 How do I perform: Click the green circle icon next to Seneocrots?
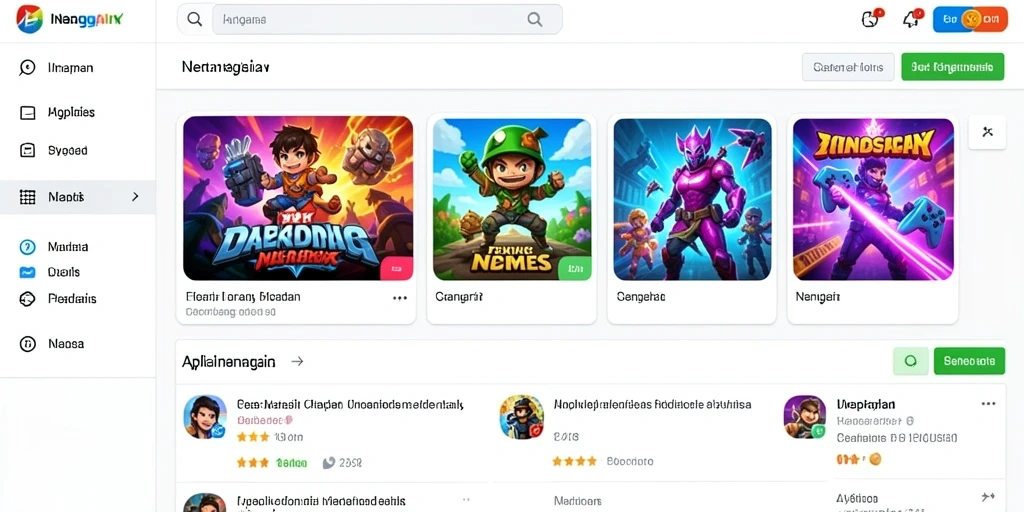point(910,360)
